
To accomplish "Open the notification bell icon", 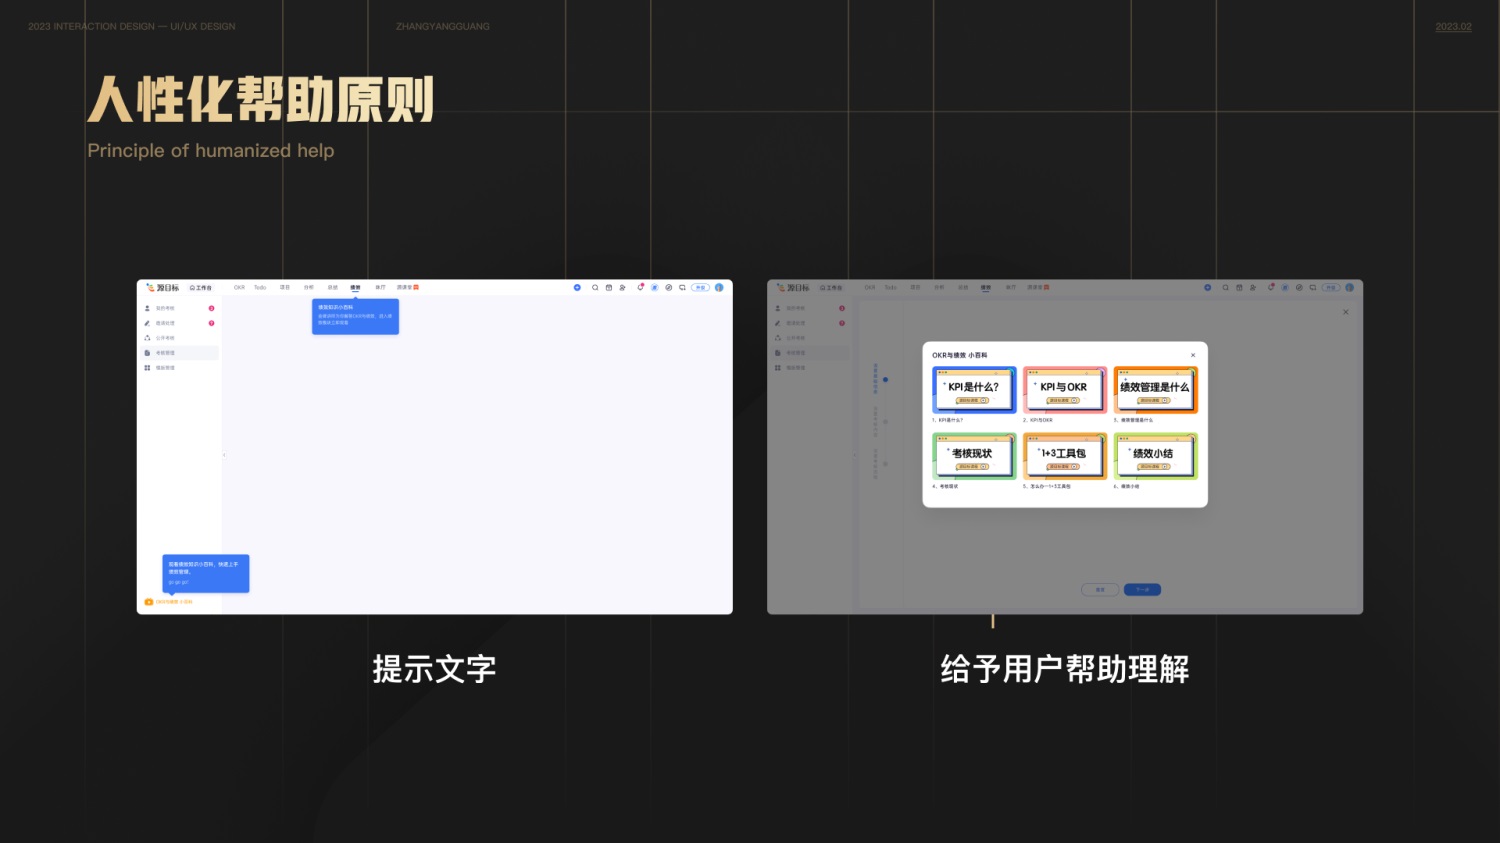I will pyautogui.click(x=641, y=287).
